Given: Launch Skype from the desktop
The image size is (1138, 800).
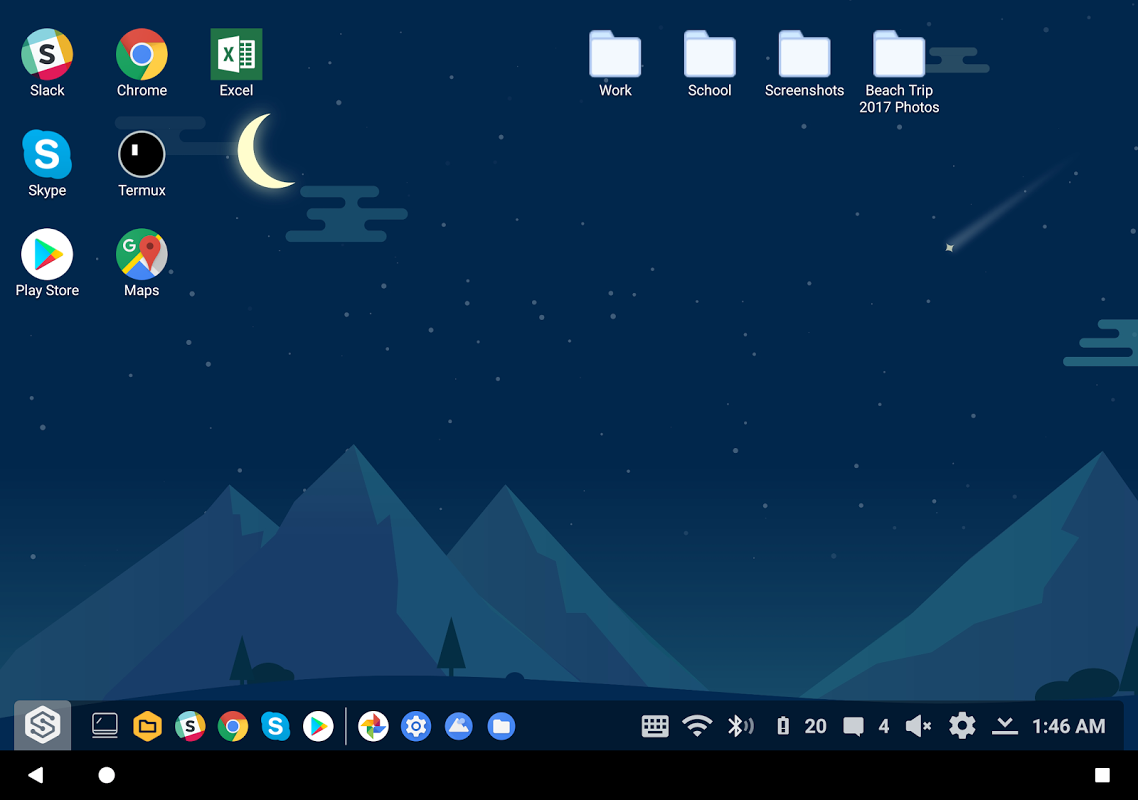Looking at the screenshot, I should pyautogui.click(x=47, y=155).
